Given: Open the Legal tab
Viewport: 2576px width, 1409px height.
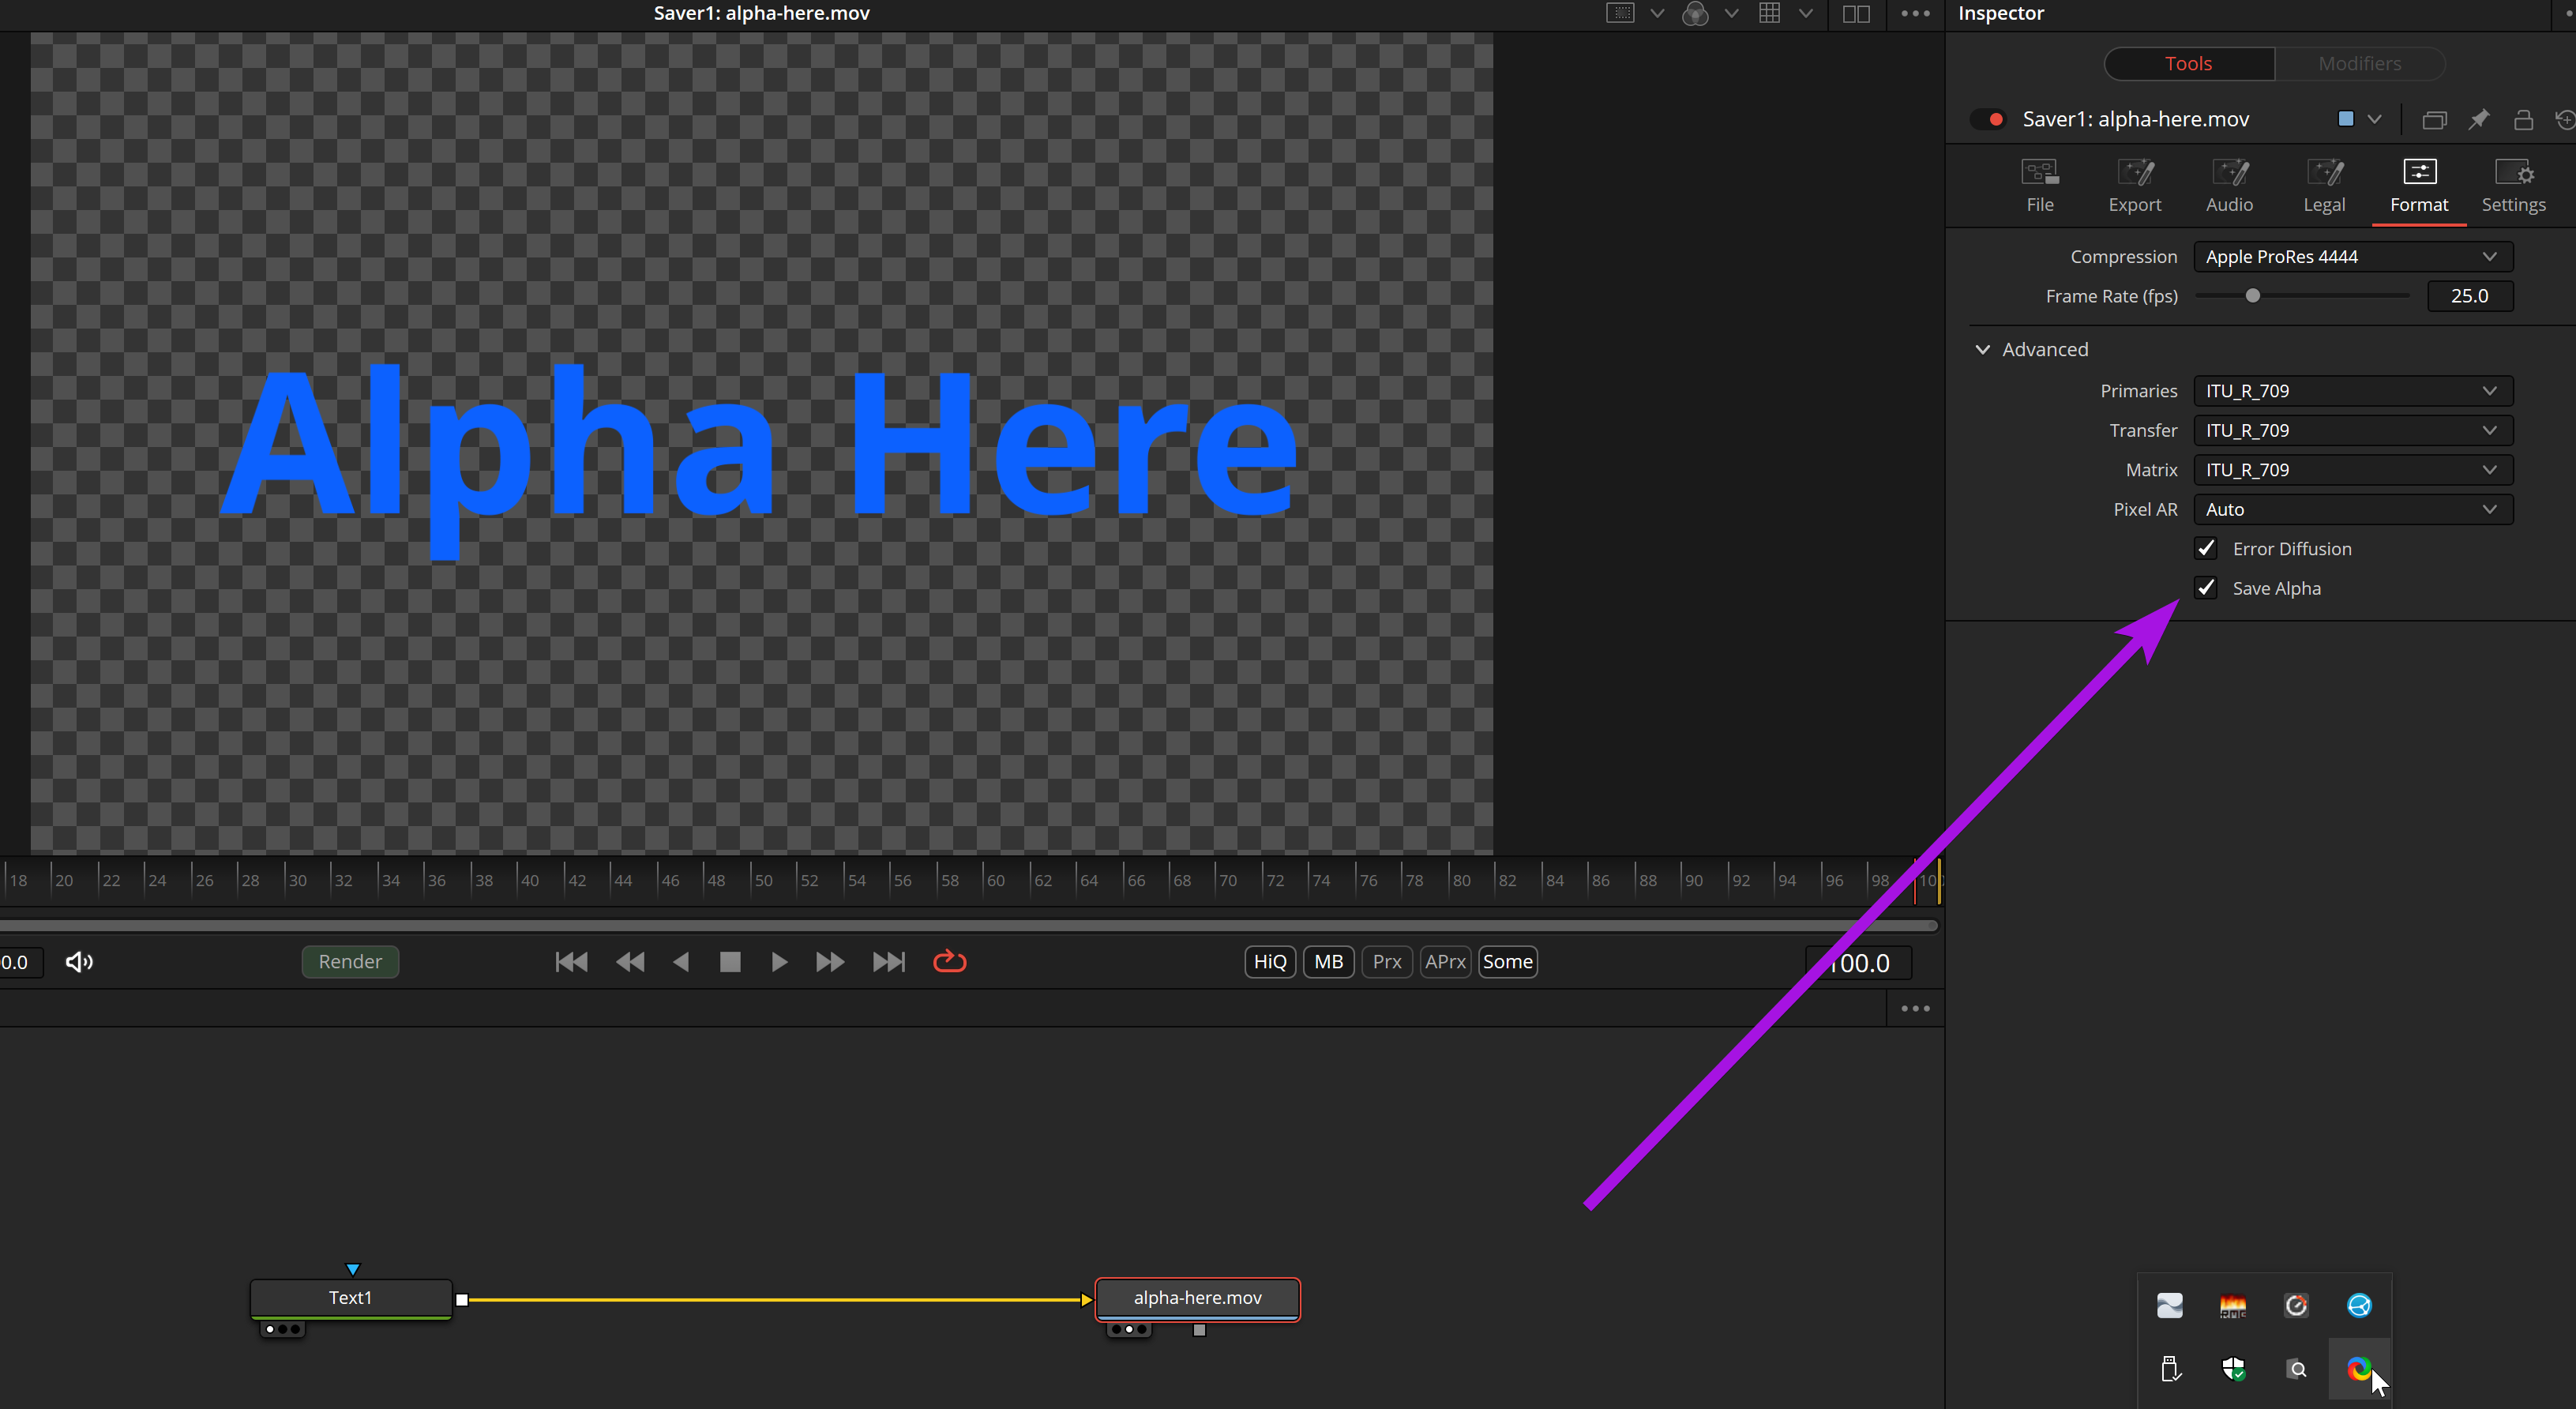Looking at the screenshot, I should point(2323,186).
